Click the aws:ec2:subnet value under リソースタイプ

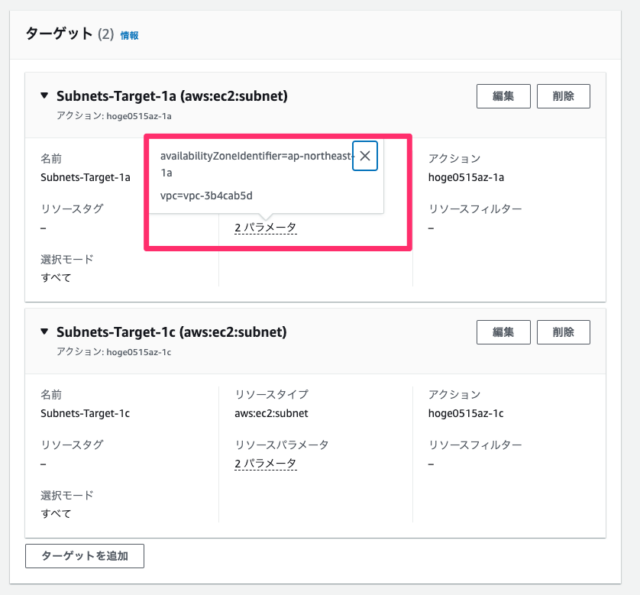tap(271, 413)
